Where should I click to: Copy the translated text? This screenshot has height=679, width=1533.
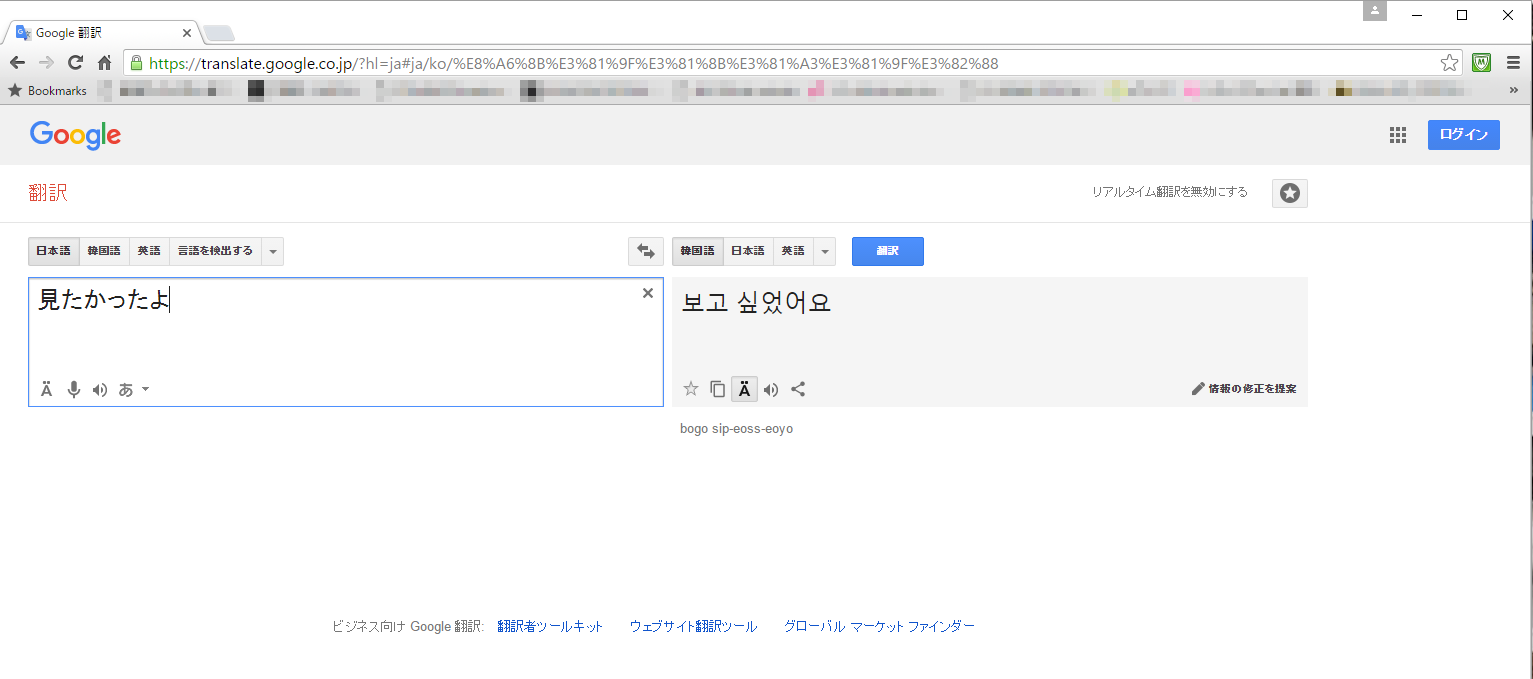[717, 389]
